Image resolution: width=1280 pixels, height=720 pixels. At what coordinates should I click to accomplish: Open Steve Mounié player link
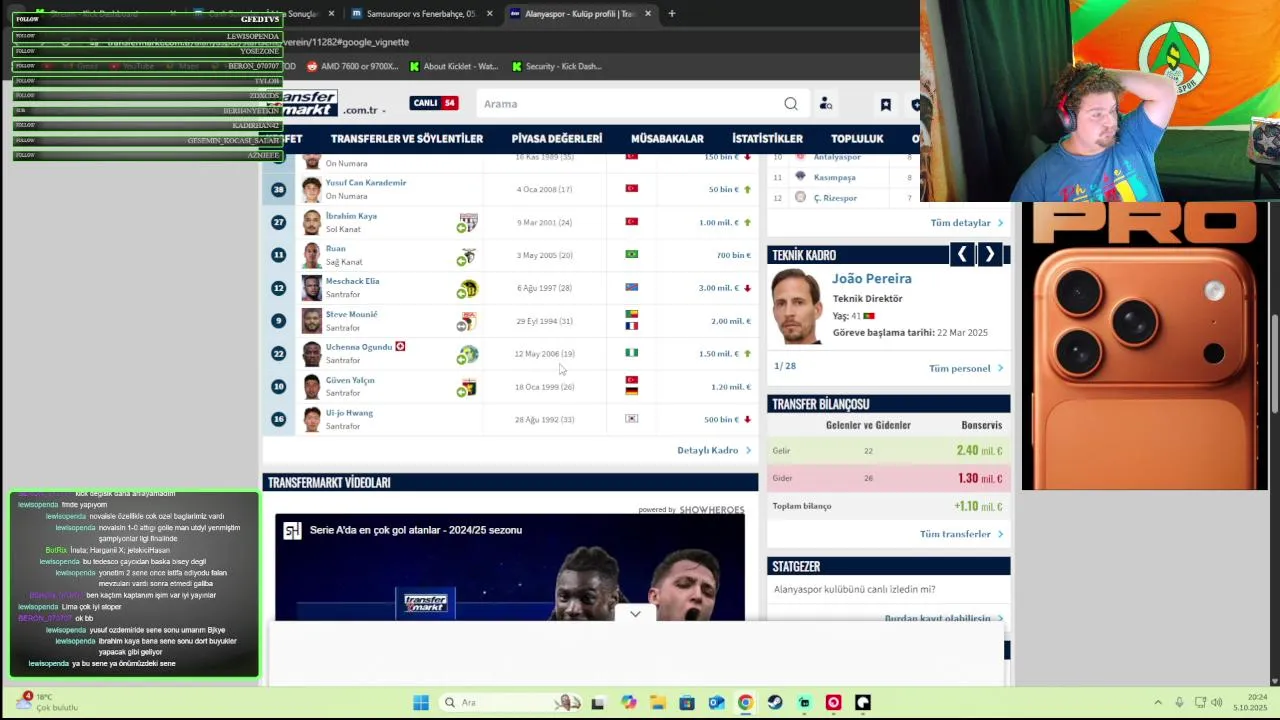tap(351, 314)
